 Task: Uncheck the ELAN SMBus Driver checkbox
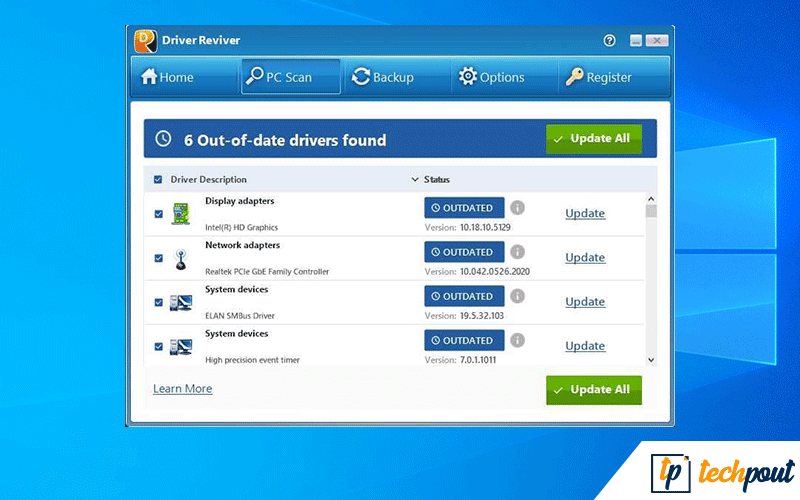click(x=159, y=302)
